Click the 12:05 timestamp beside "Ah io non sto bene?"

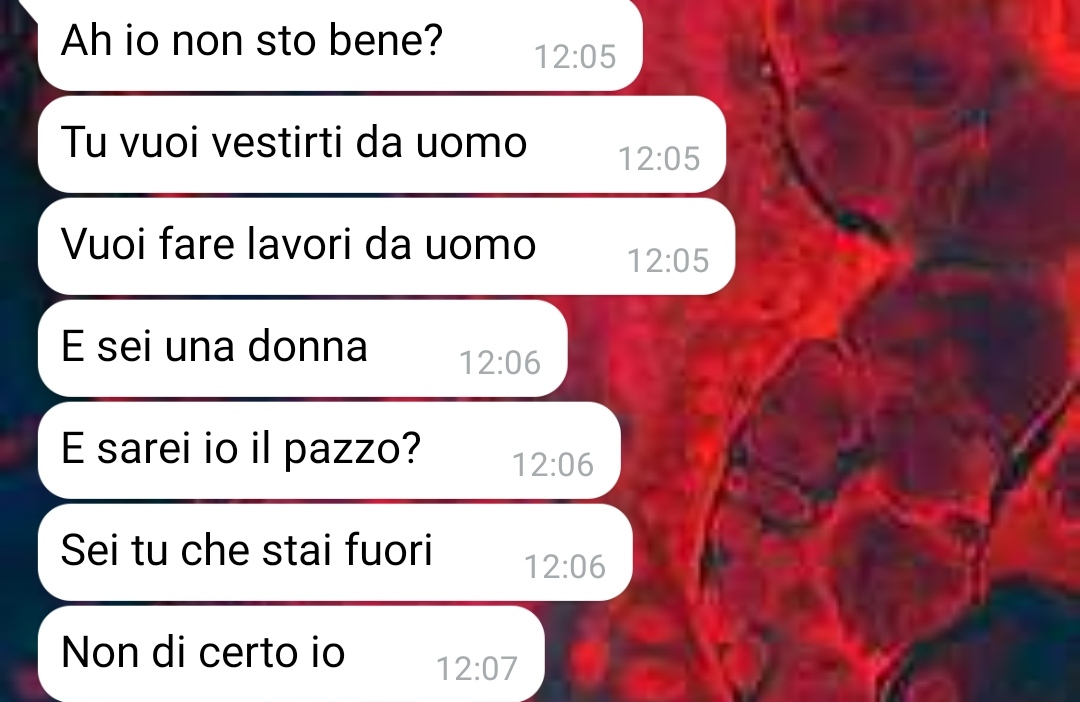pyautogui.click(x=575, y=56)
